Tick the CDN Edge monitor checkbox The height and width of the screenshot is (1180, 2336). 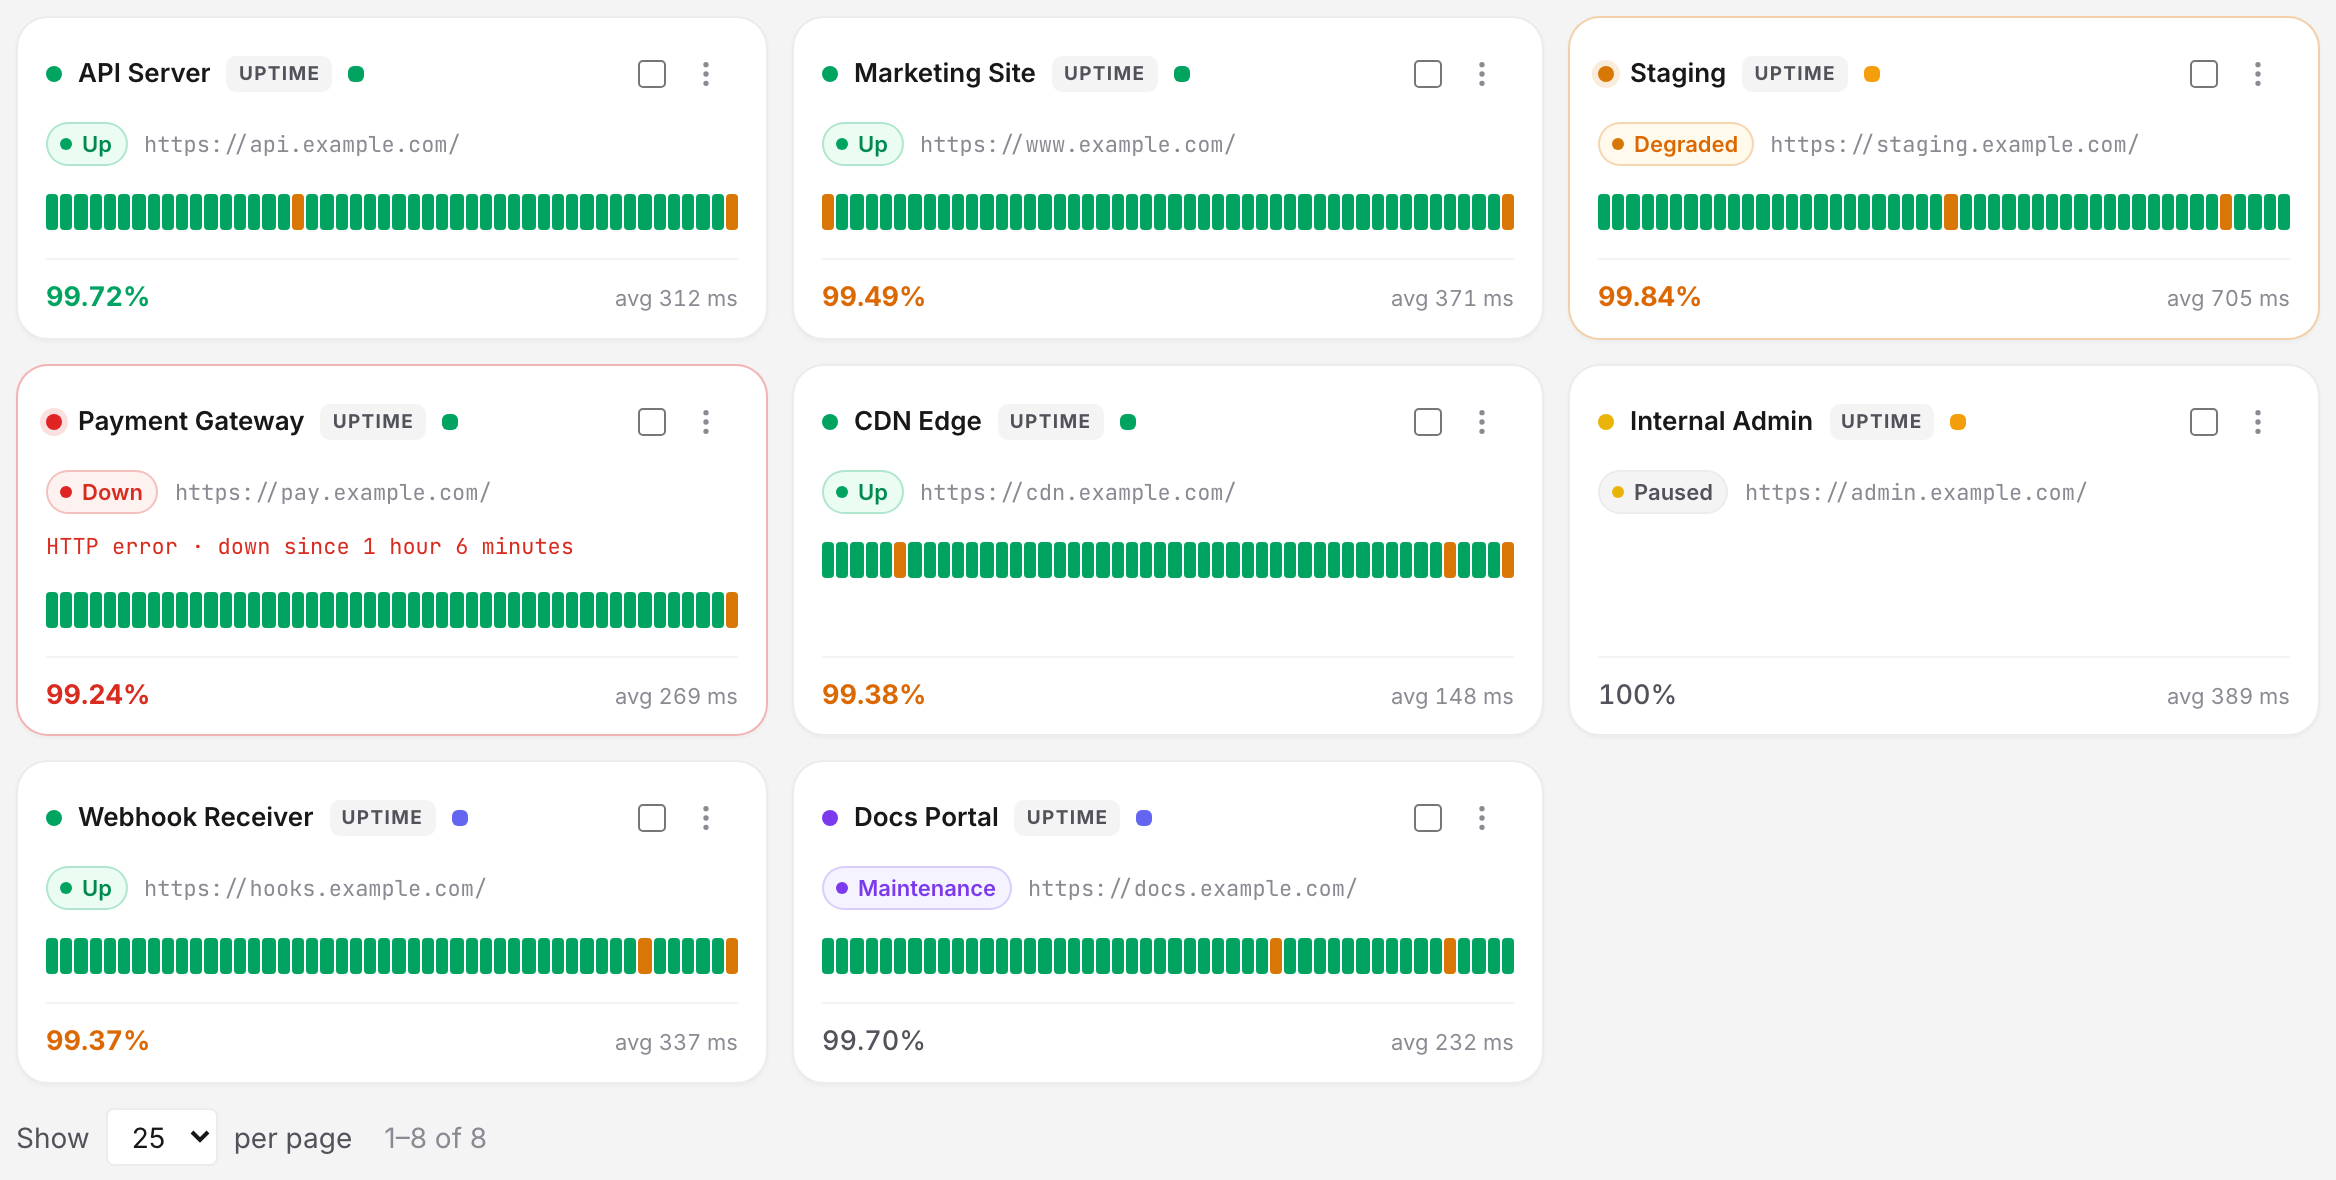point(1428,422)
